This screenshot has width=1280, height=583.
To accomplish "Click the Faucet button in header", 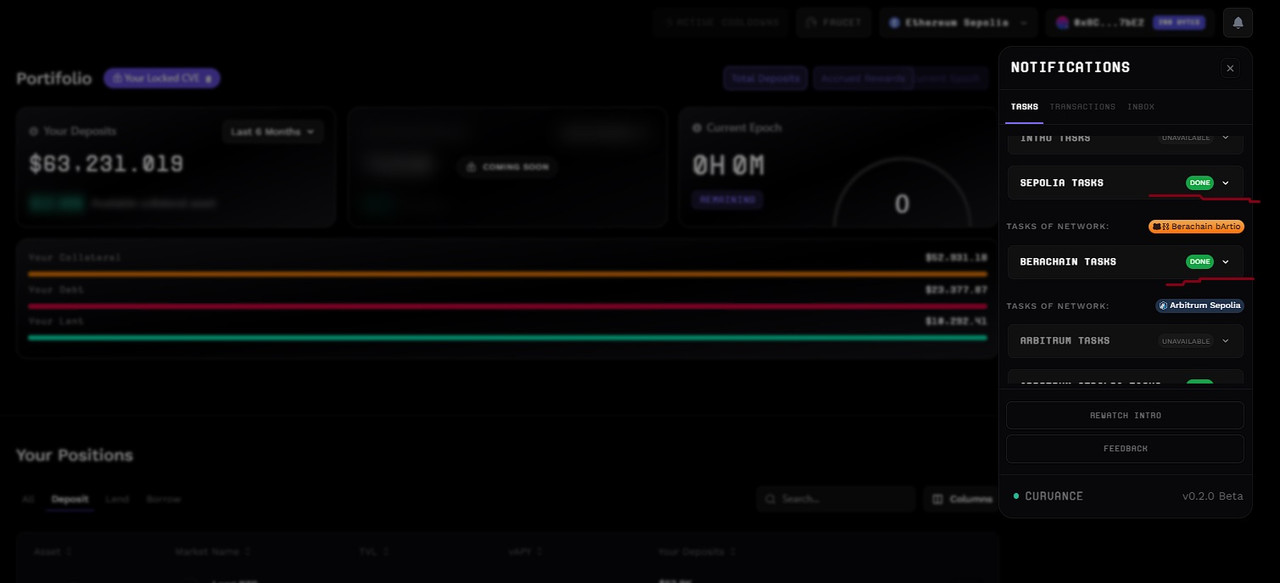I will (x=834, y=22).
